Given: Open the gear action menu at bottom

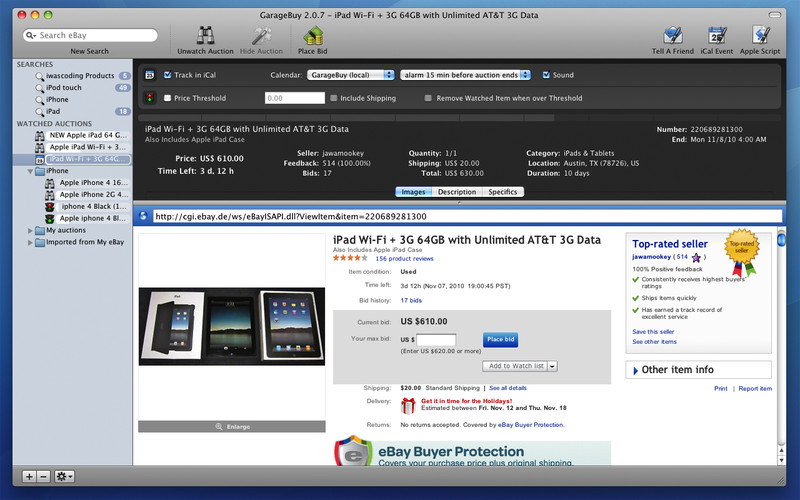Looking at the screenshot, I should 64,476.
